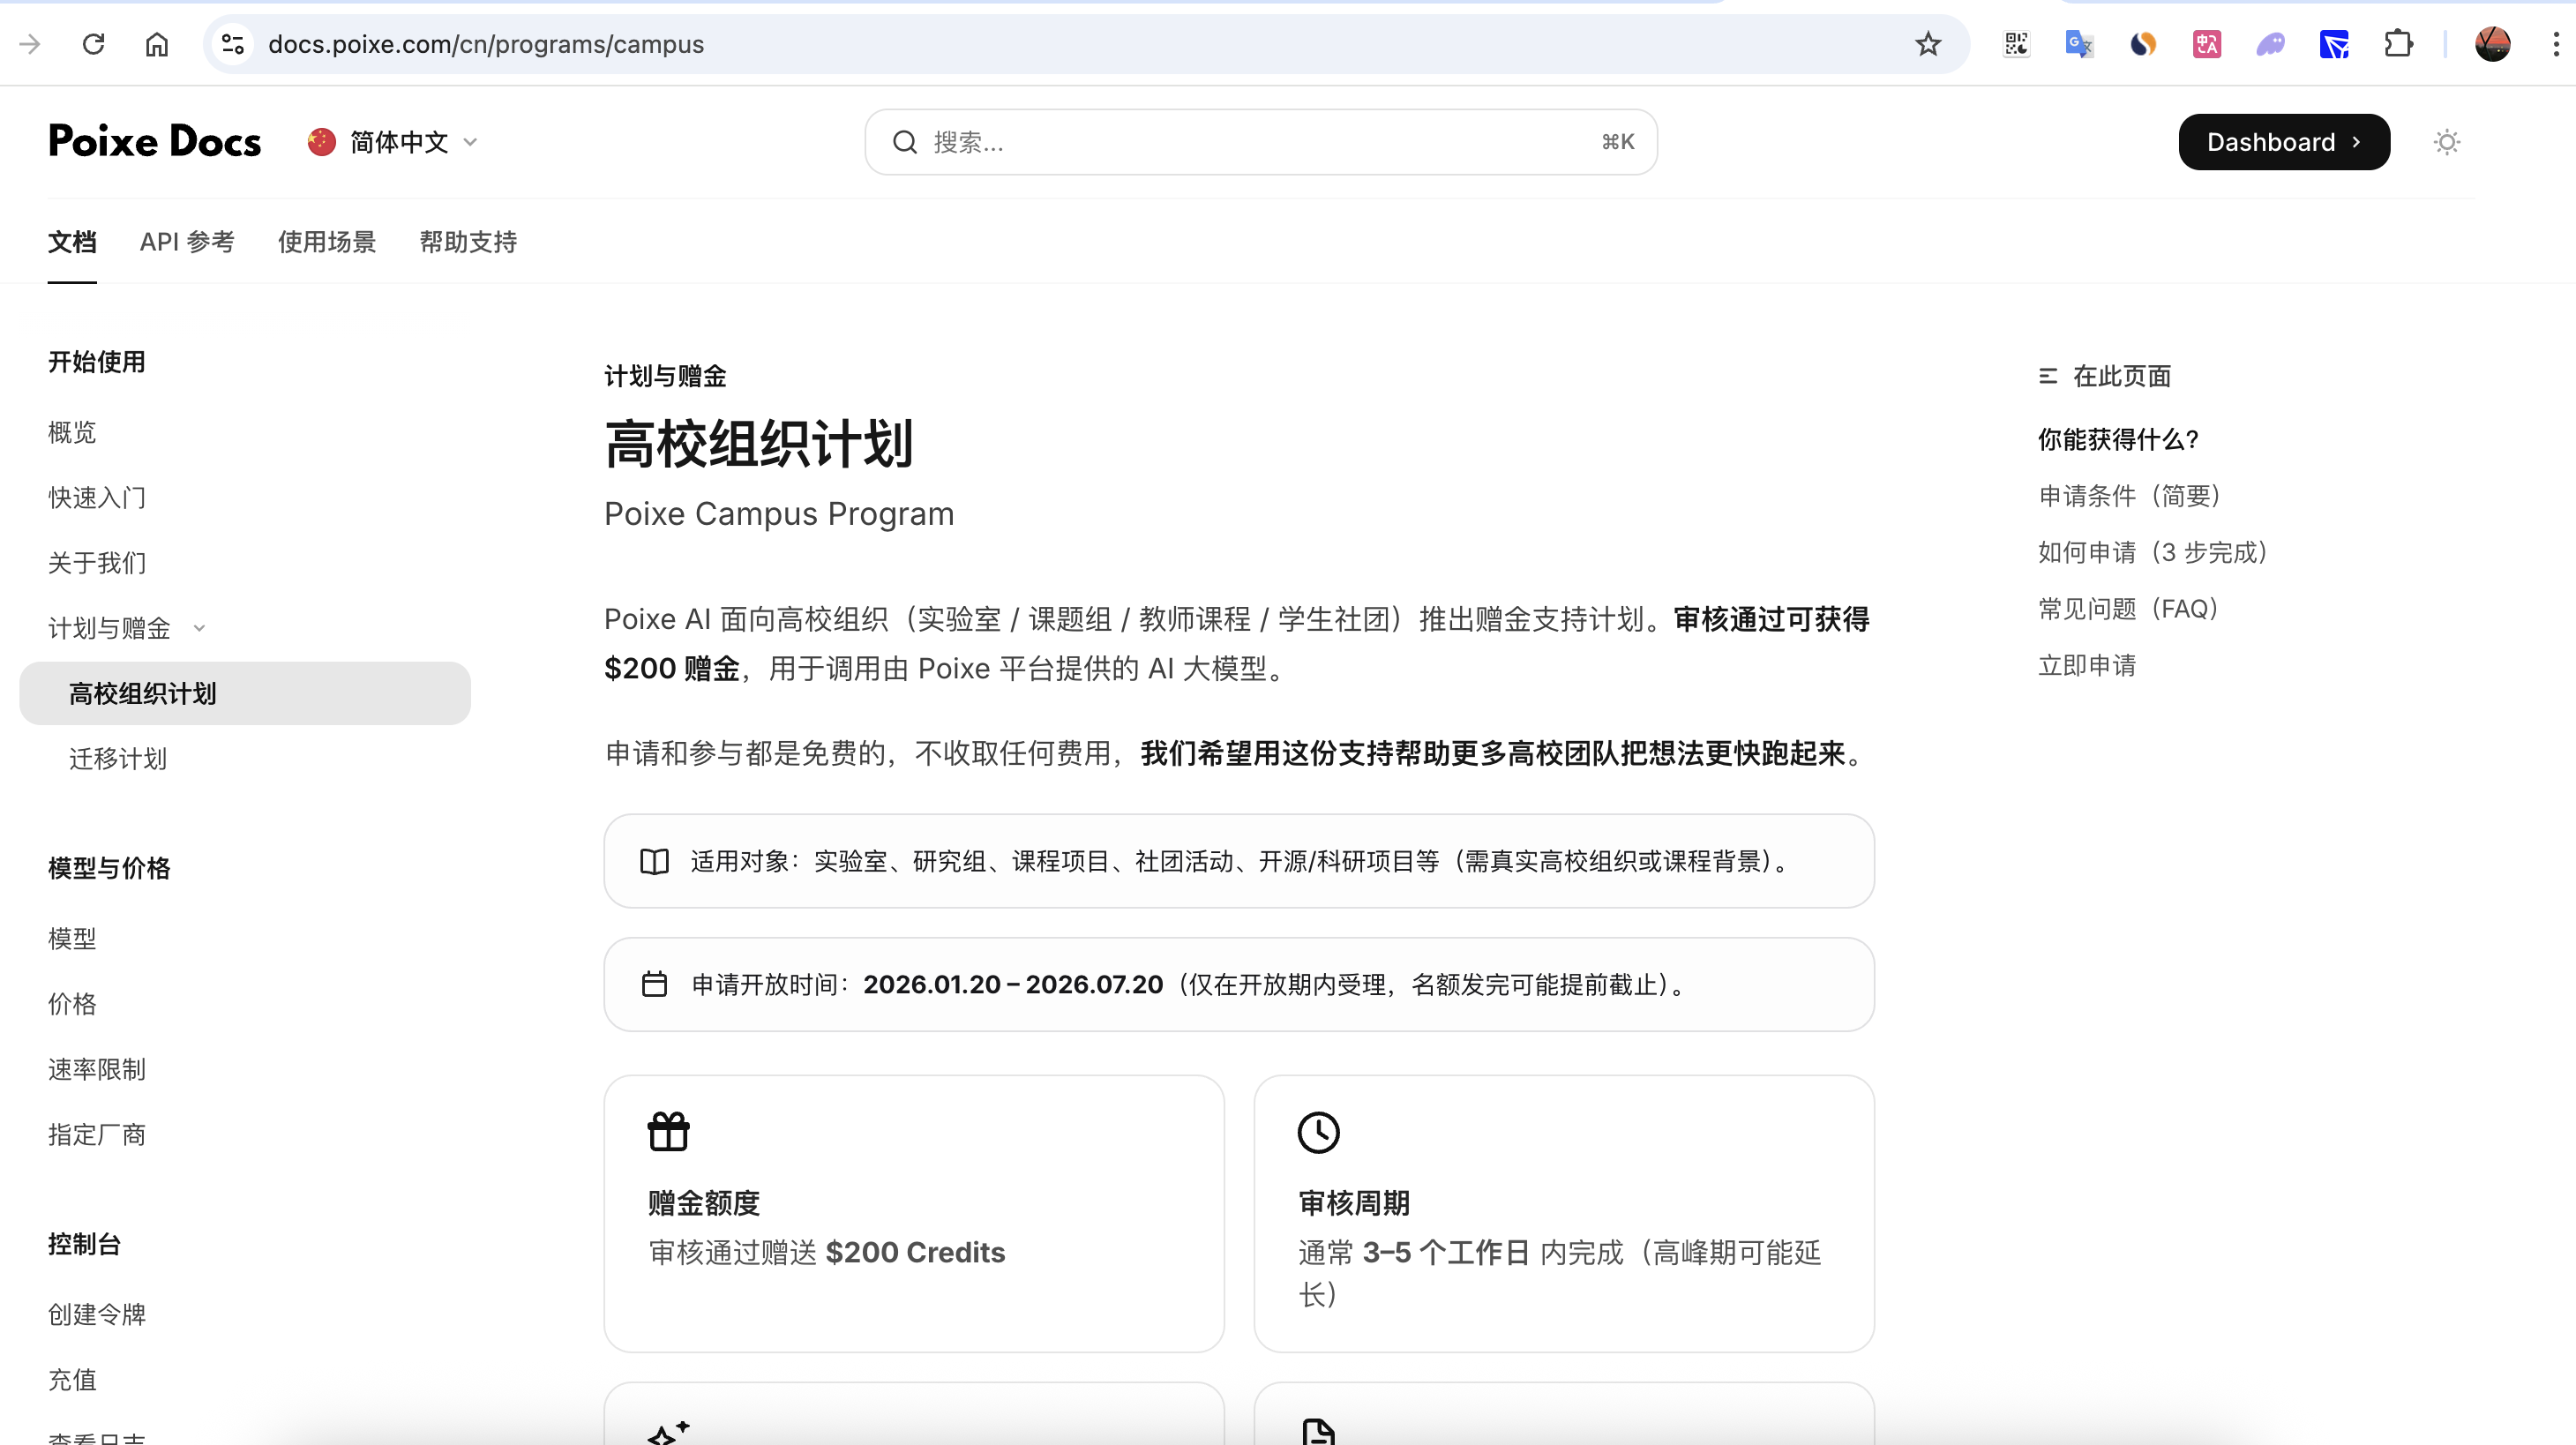Image resolution: width=2576 pixels, height=1445 pixels.
Task: Click the Poixe Docs logo
Action: (154, 141)
